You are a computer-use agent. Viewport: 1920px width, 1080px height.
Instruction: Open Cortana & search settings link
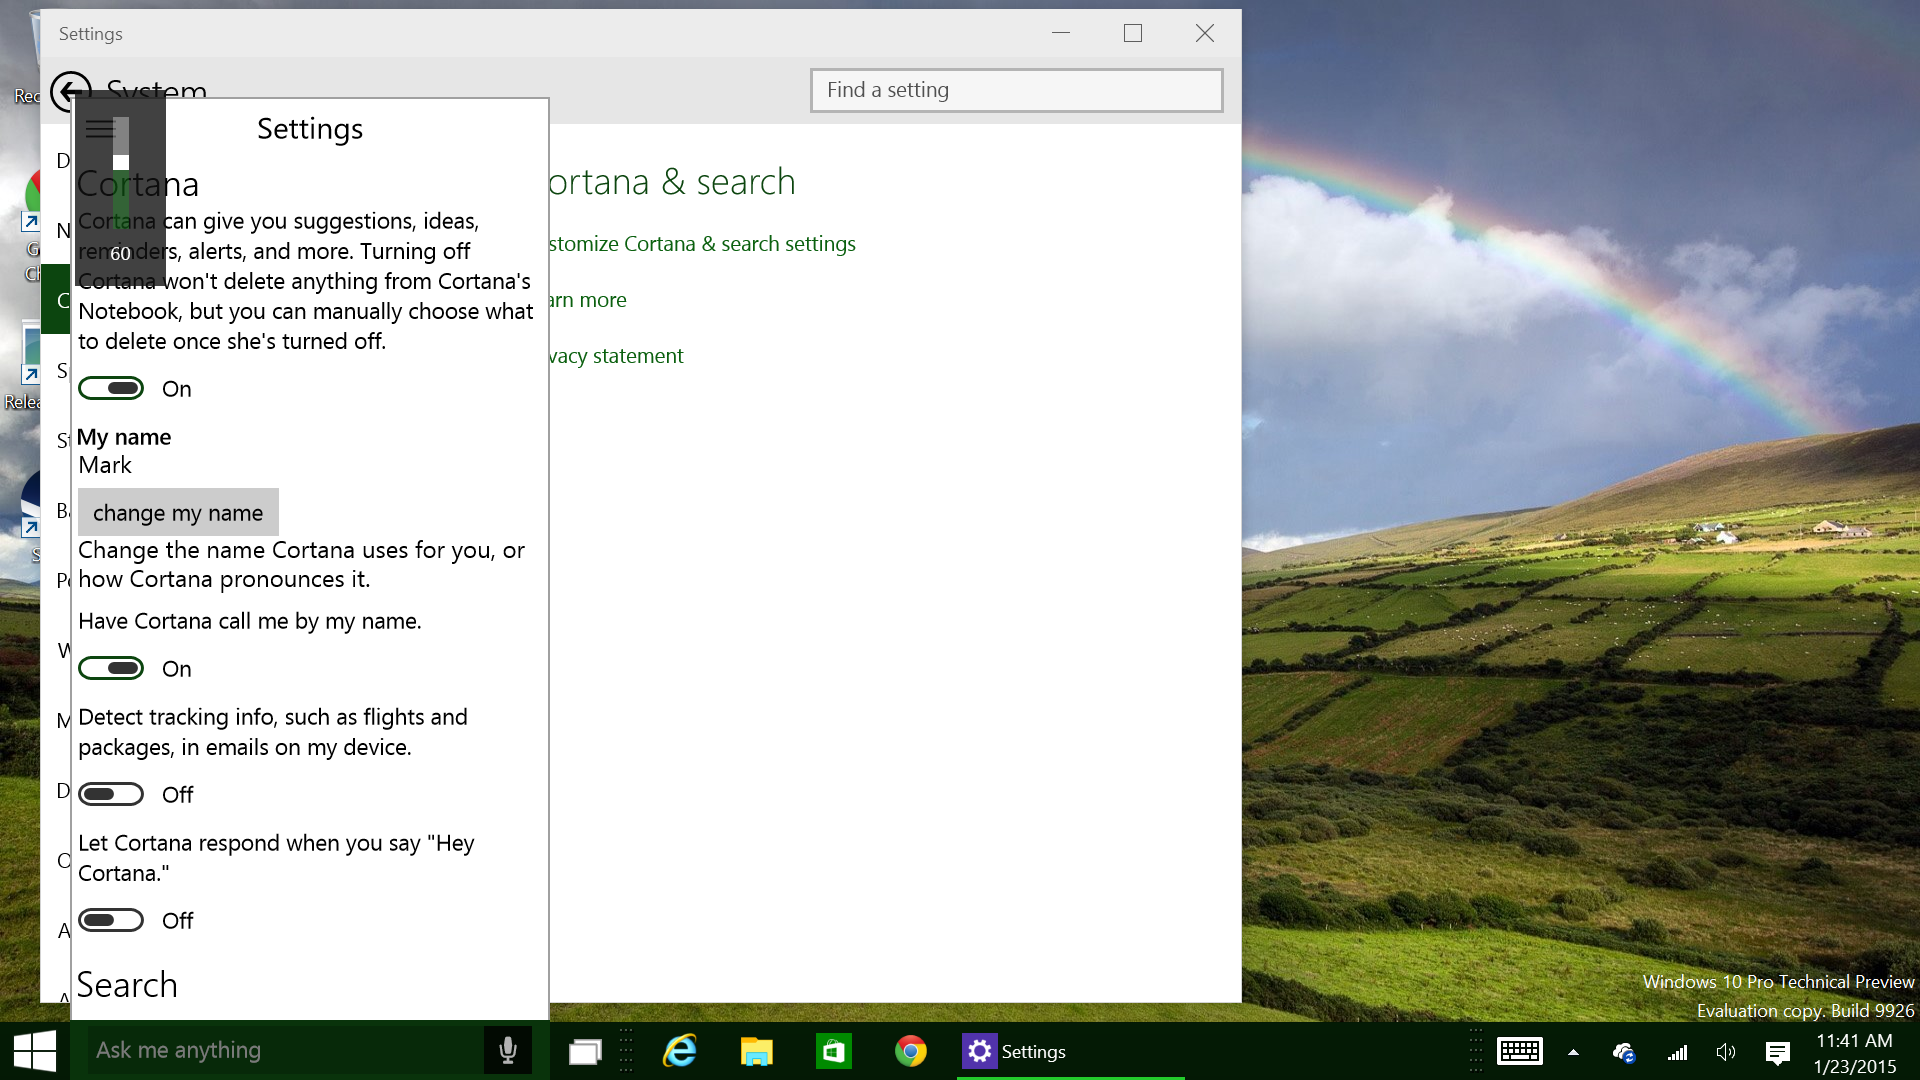[702, 244]
